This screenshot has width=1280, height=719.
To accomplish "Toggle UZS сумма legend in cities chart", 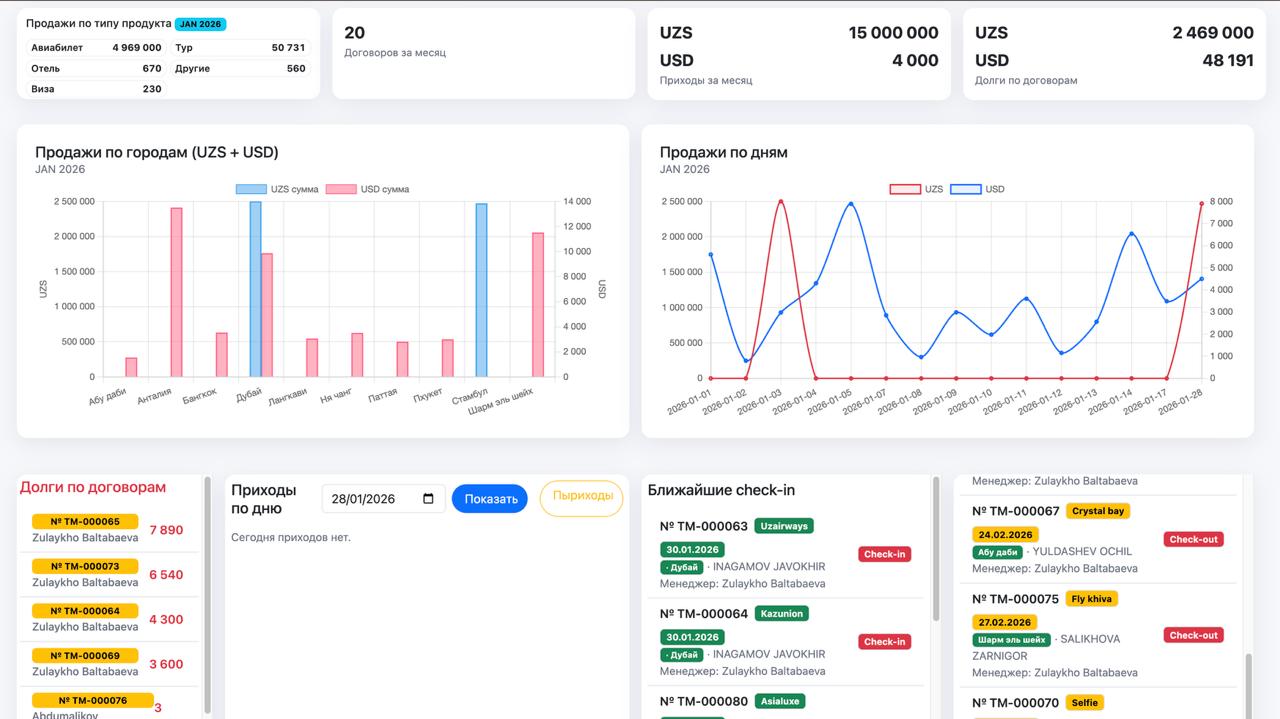I will pyautogui.click(x=251, y=189).
